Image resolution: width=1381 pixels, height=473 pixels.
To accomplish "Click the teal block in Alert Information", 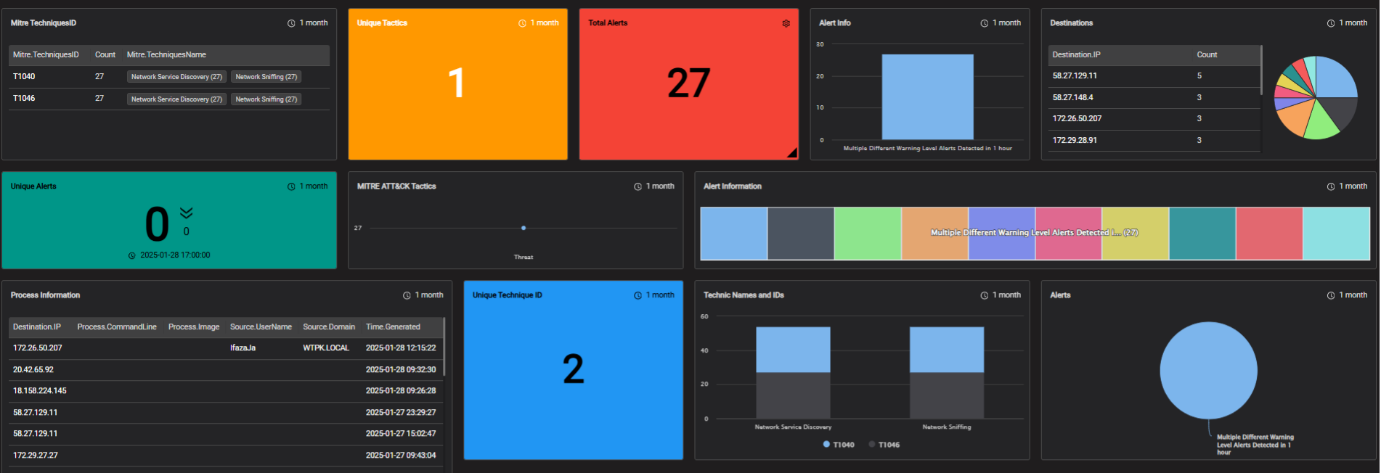I will (x=1202, y=234).
